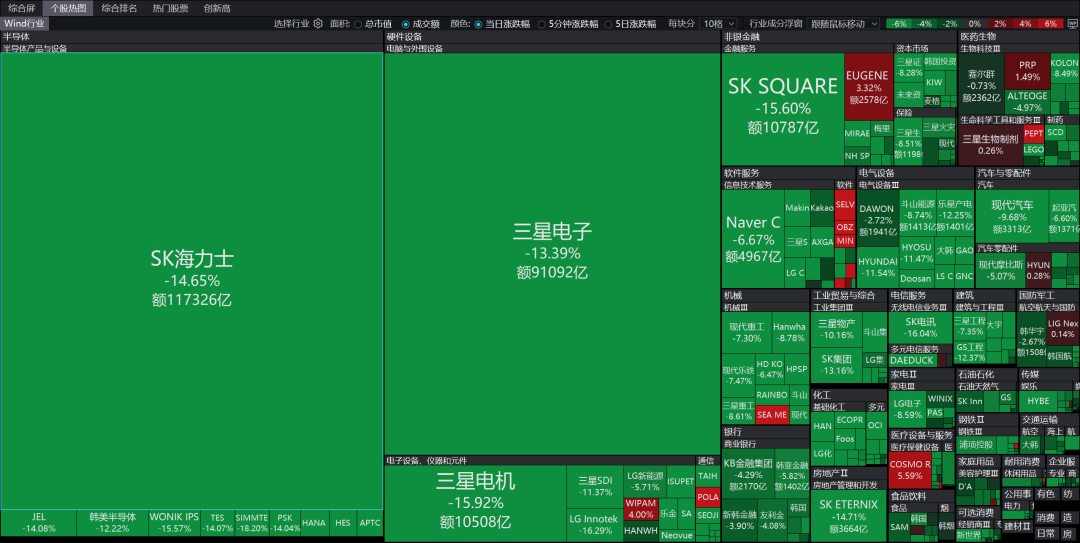
Task: Select the 三星物产 tile
Action: pyautogui.click(x=837, y=329)
